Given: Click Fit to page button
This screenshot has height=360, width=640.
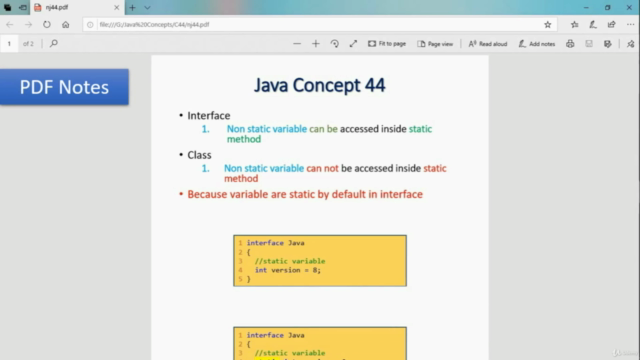Looking at the screenshot, I should pos(387,44).
